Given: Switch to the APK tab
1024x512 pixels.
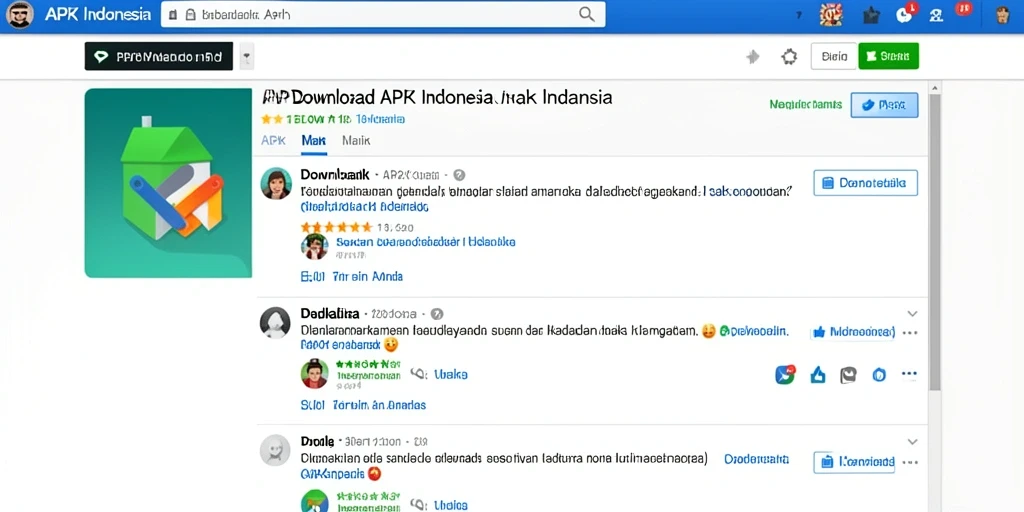Looking at the screenshot, I should (274, 140).
